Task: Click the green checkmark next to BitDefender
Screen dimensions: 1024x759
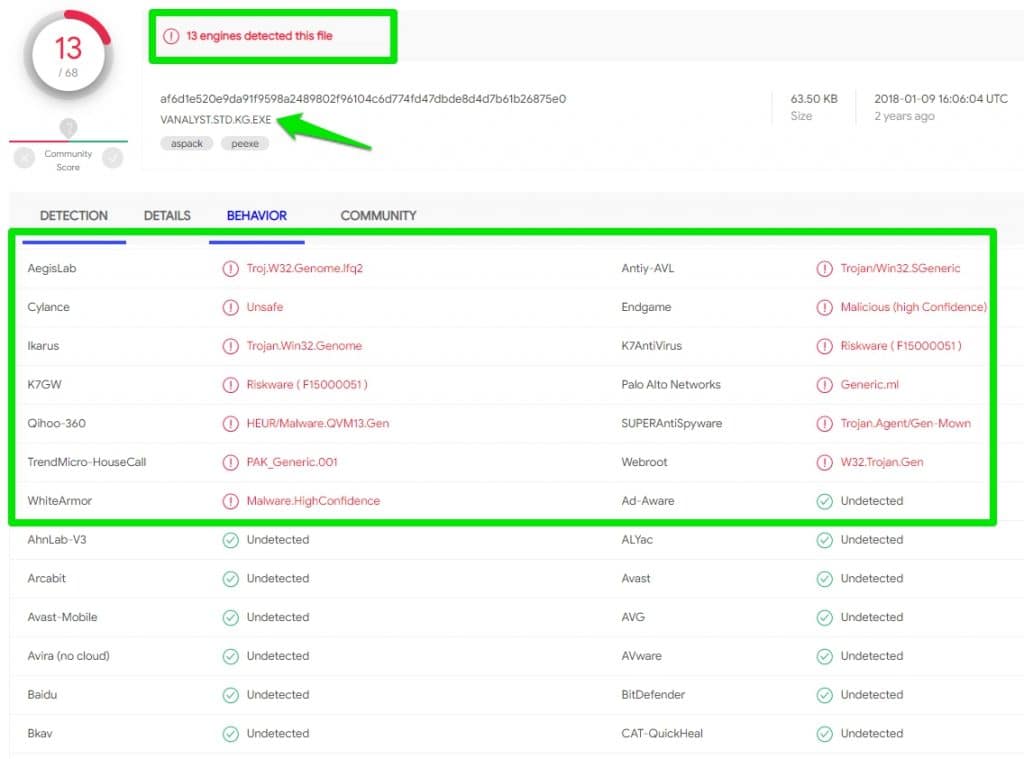Action: (825, 694)
